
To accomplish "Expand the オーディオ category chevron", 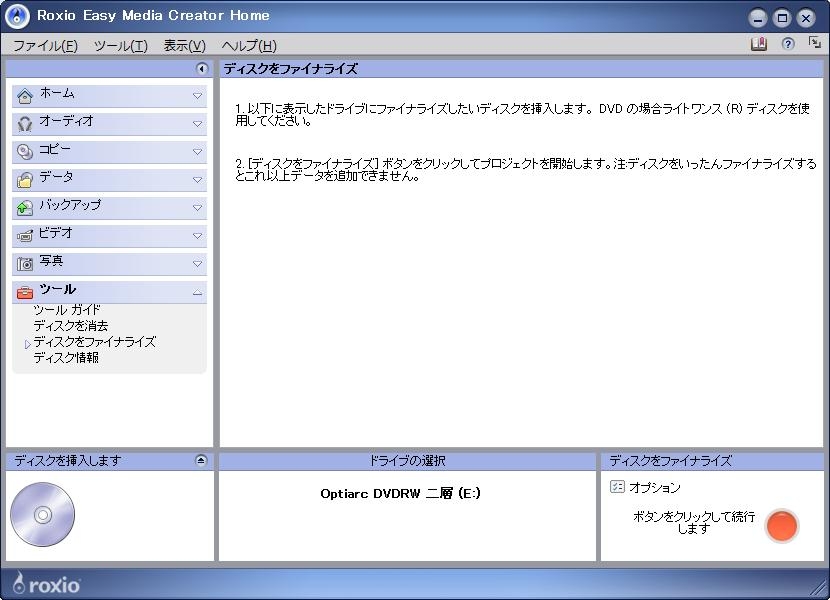I will click(197, 124).
